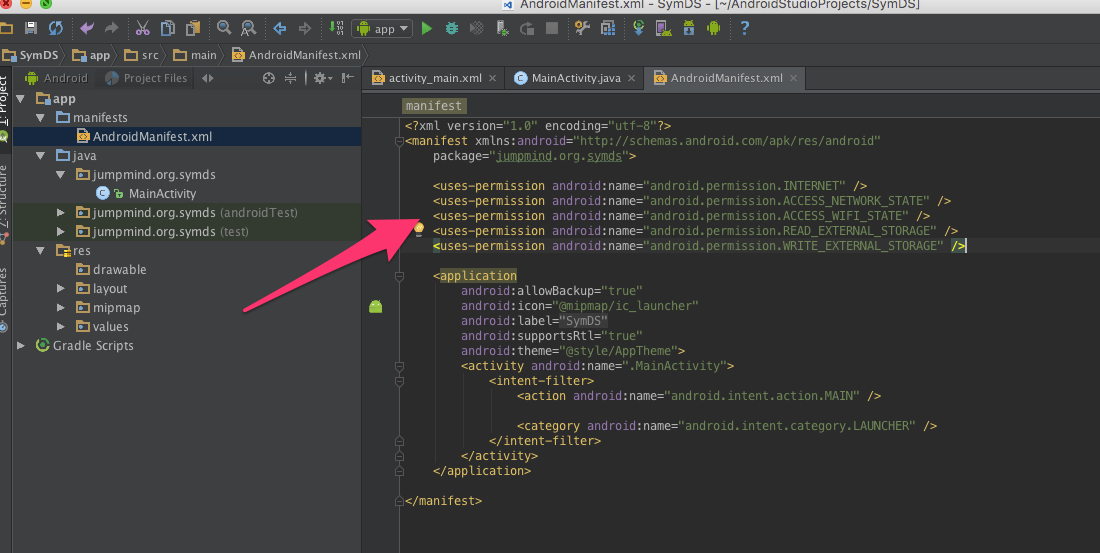
Task: Collapse the manifests folder
Action: 41,118
